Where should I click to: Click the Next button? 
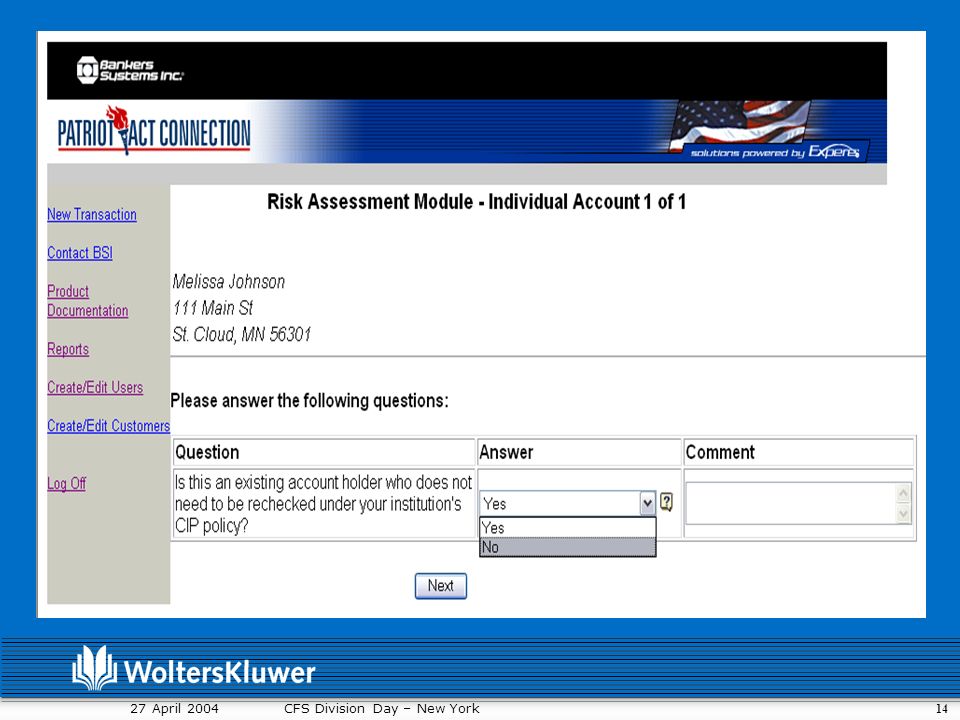pyautogui.click(x=441, y=586)
